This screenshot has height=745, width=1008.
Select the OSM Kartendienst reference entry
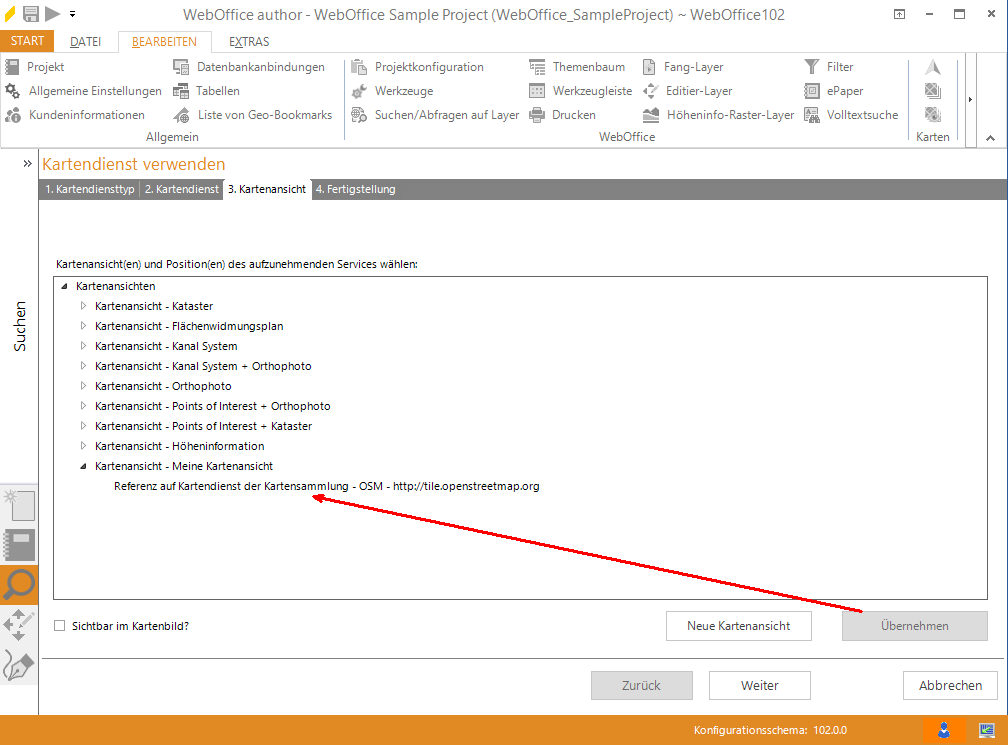tap(327, 486)
